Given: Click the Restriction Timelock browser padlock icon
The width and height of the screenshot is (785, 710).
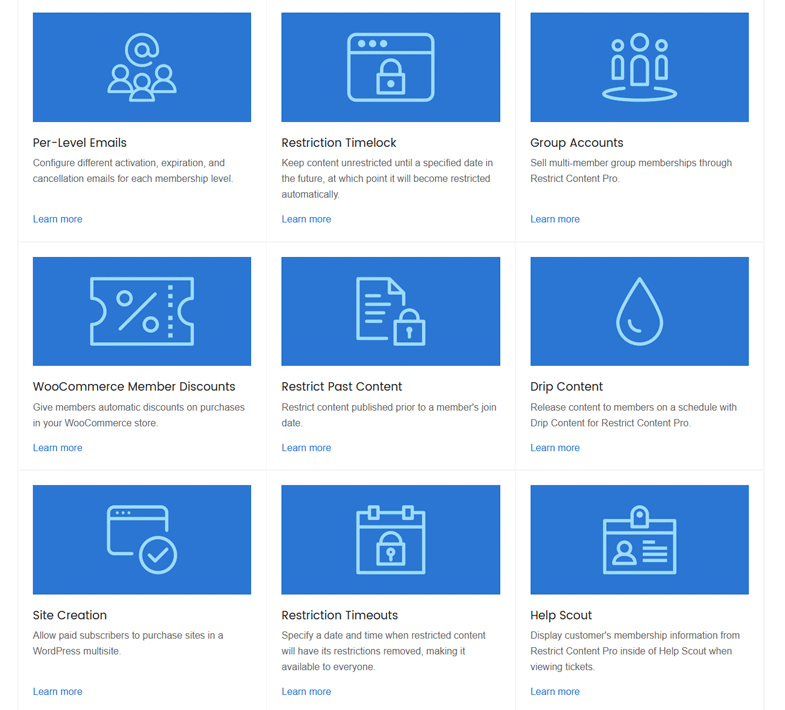Looking at the screenshot, I should click(390, 67).
